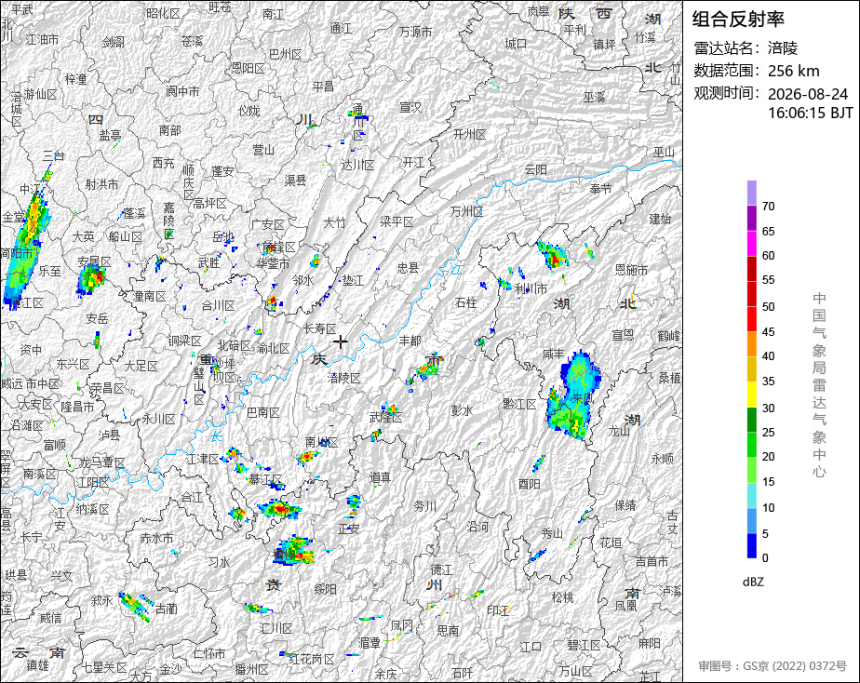Click the 审图号 GS京 (2022) 0372号 text

[773, 666]
